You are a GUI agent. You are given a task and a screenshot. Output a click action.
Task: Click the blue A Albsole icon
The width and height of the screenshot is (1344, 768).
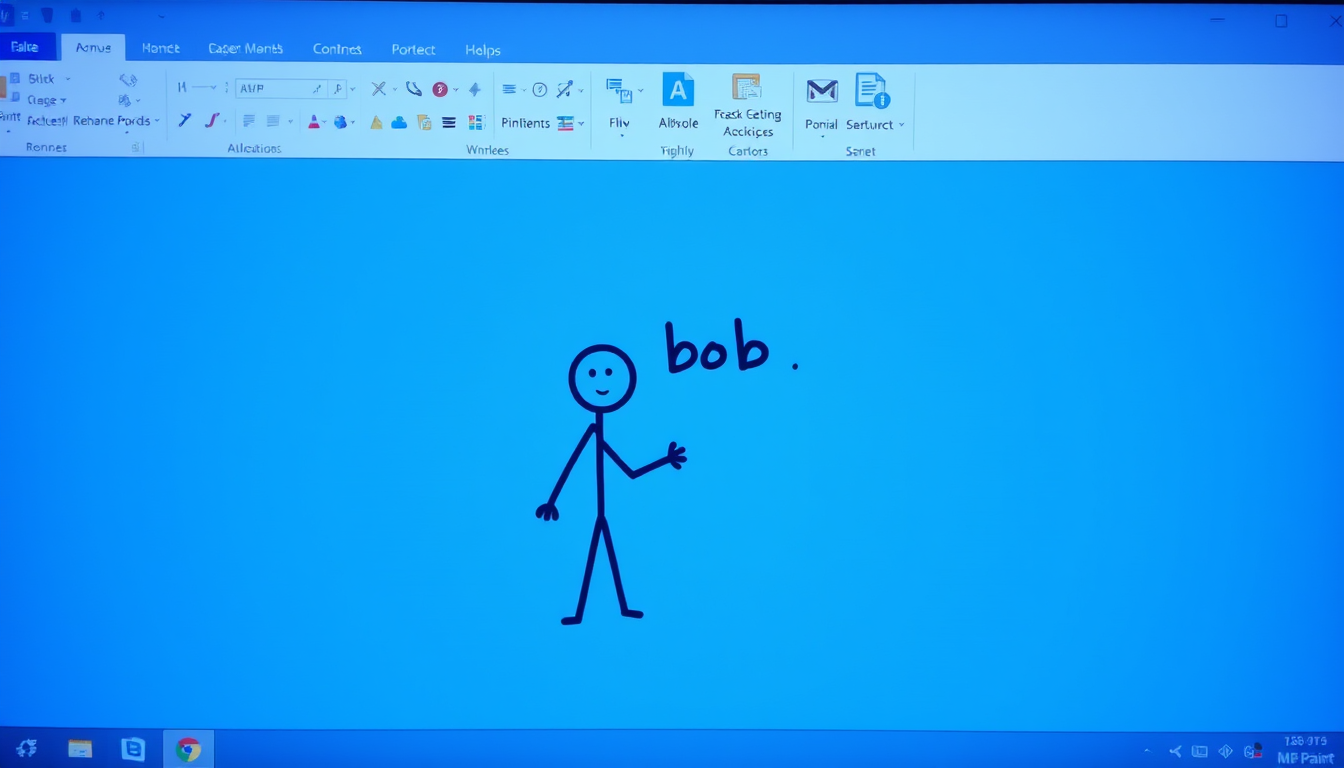tap(678, 90)
